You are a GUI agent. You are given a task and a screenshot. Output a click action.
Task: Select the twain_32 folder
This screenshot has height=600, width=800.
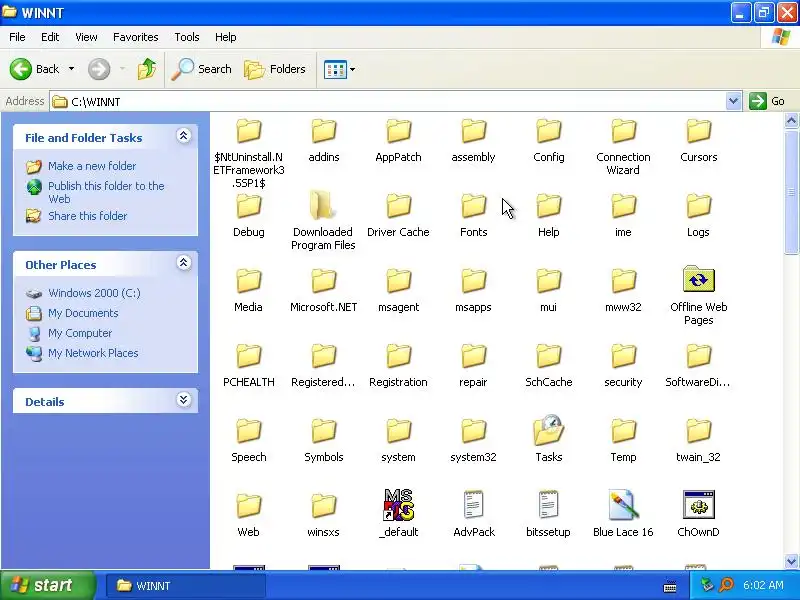[x=698, y=440]
